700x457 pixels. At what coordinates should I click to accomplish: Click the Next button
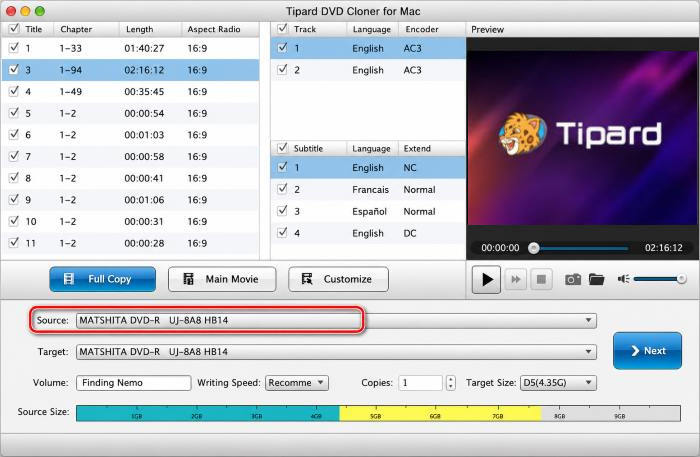pos(647,351)
